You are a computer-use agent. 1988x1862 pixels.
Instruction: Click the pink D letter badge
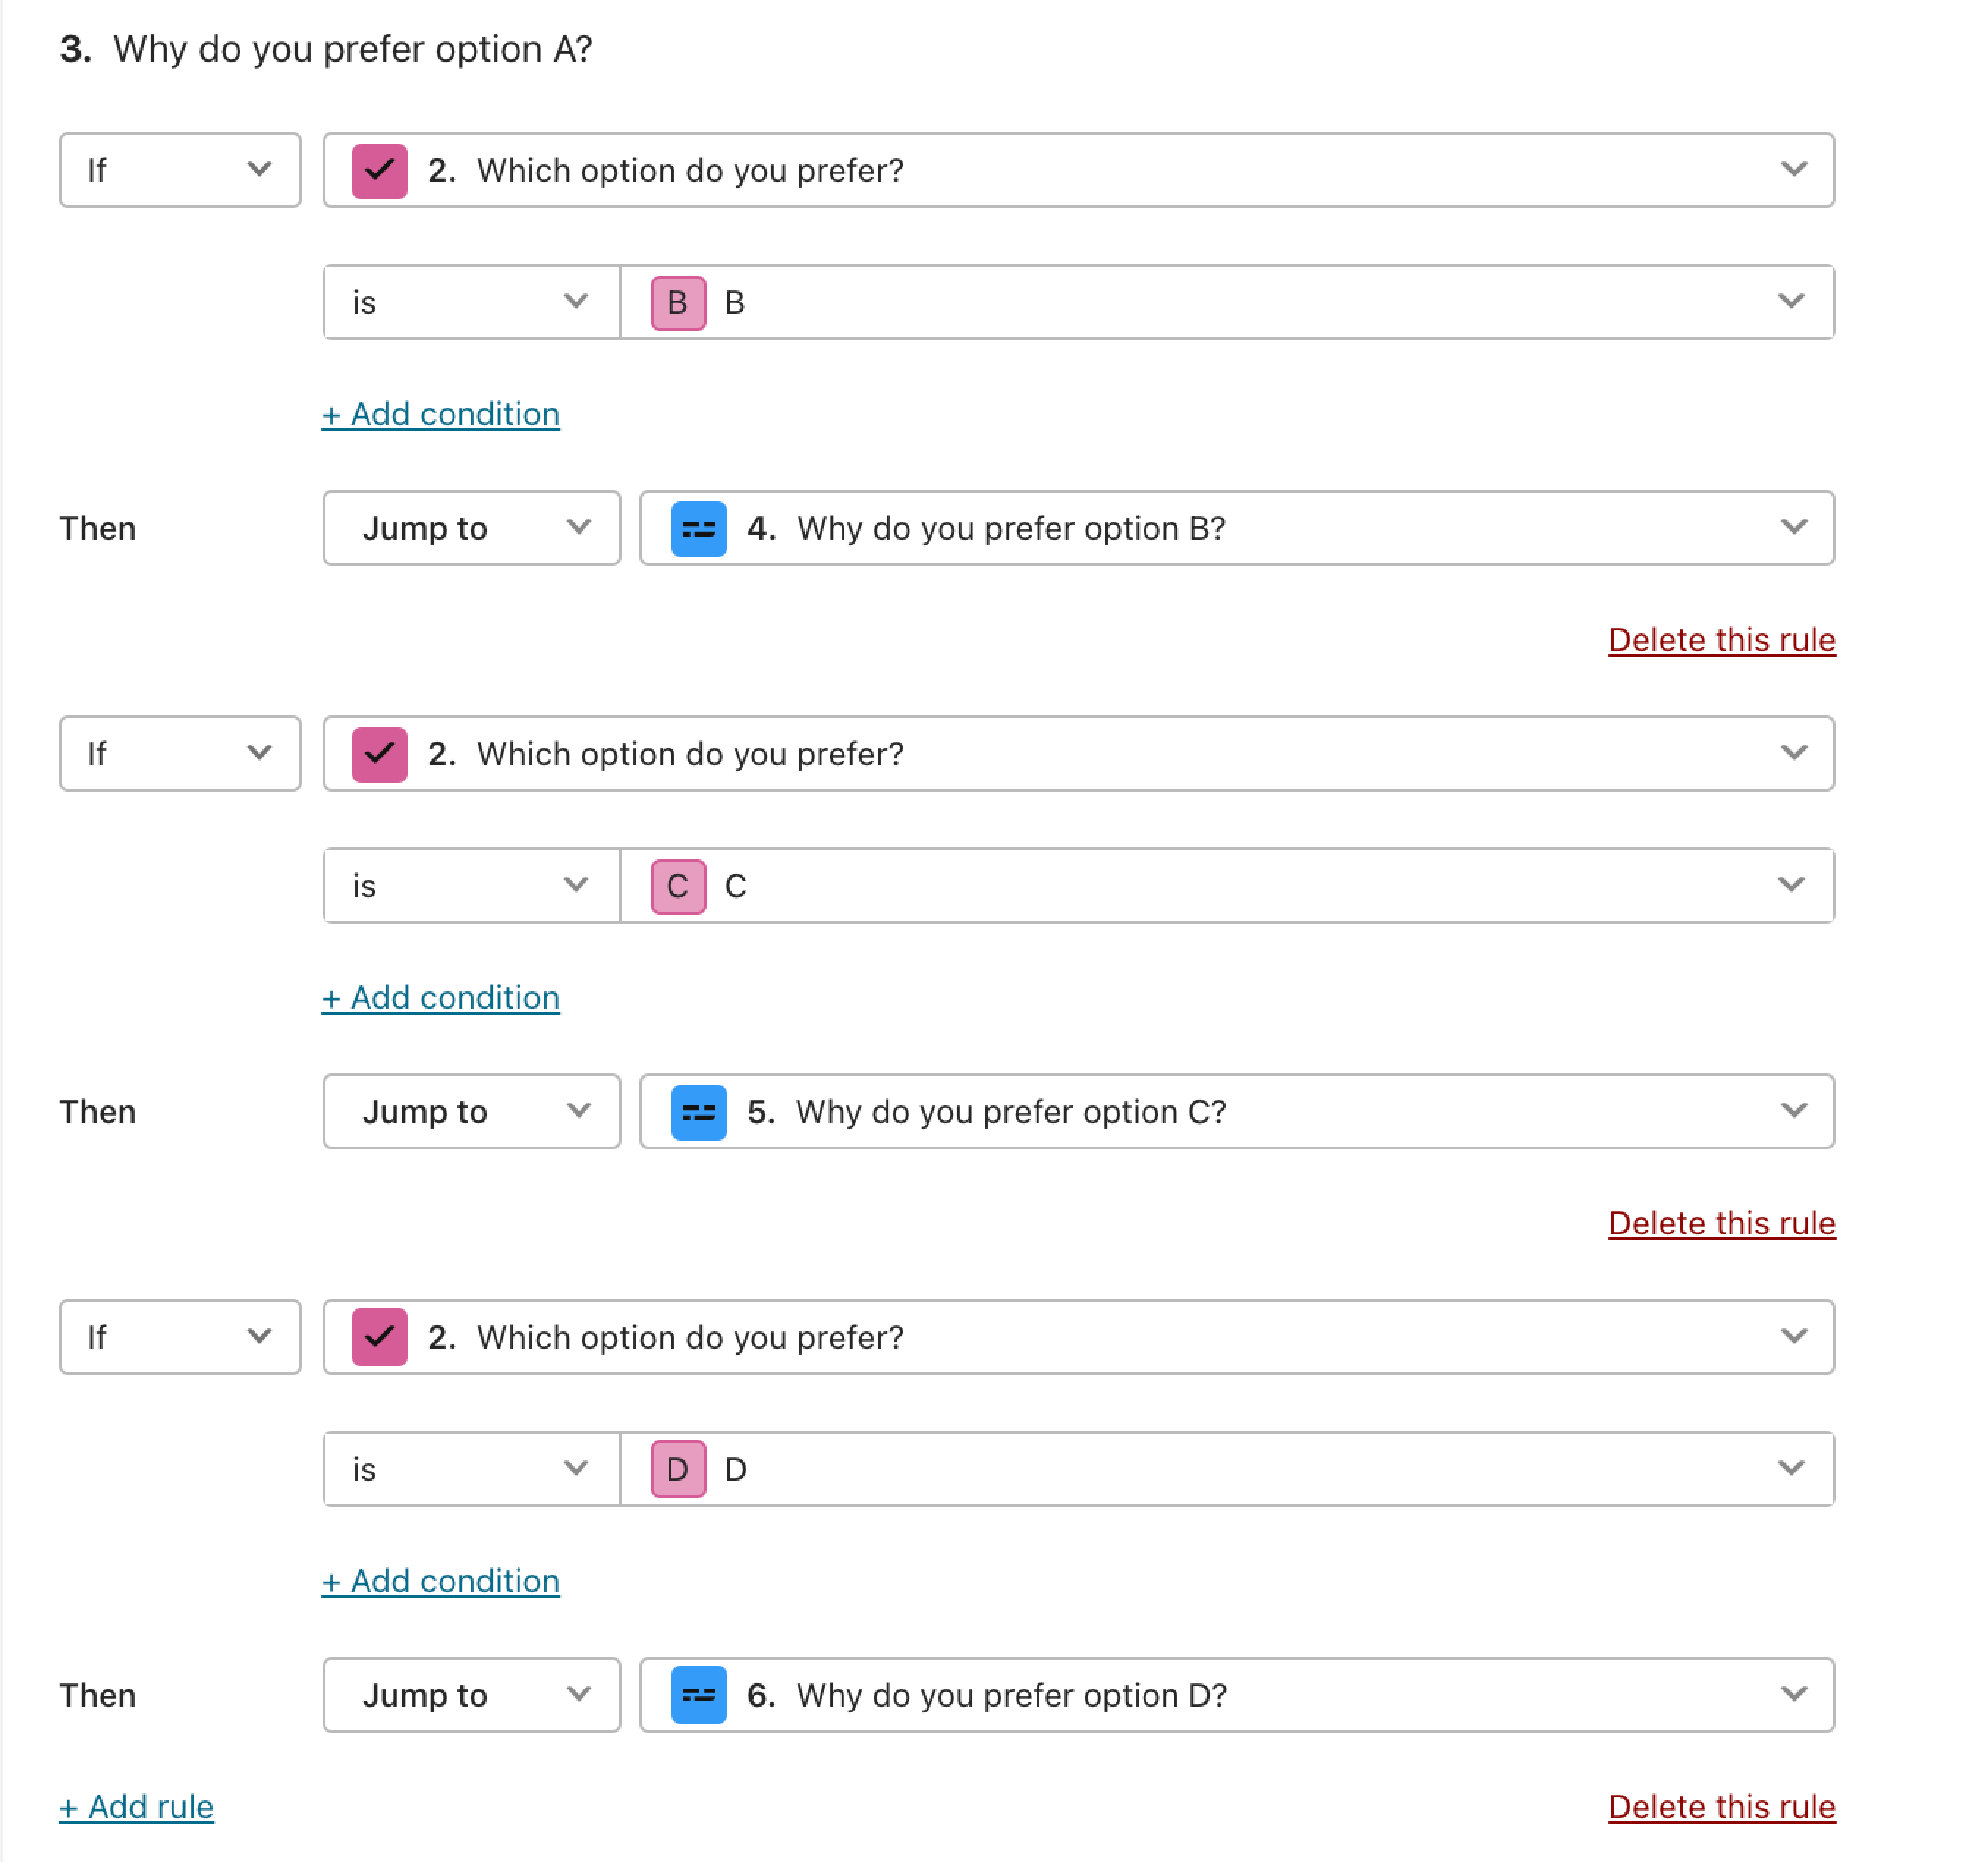point(678,1469)
